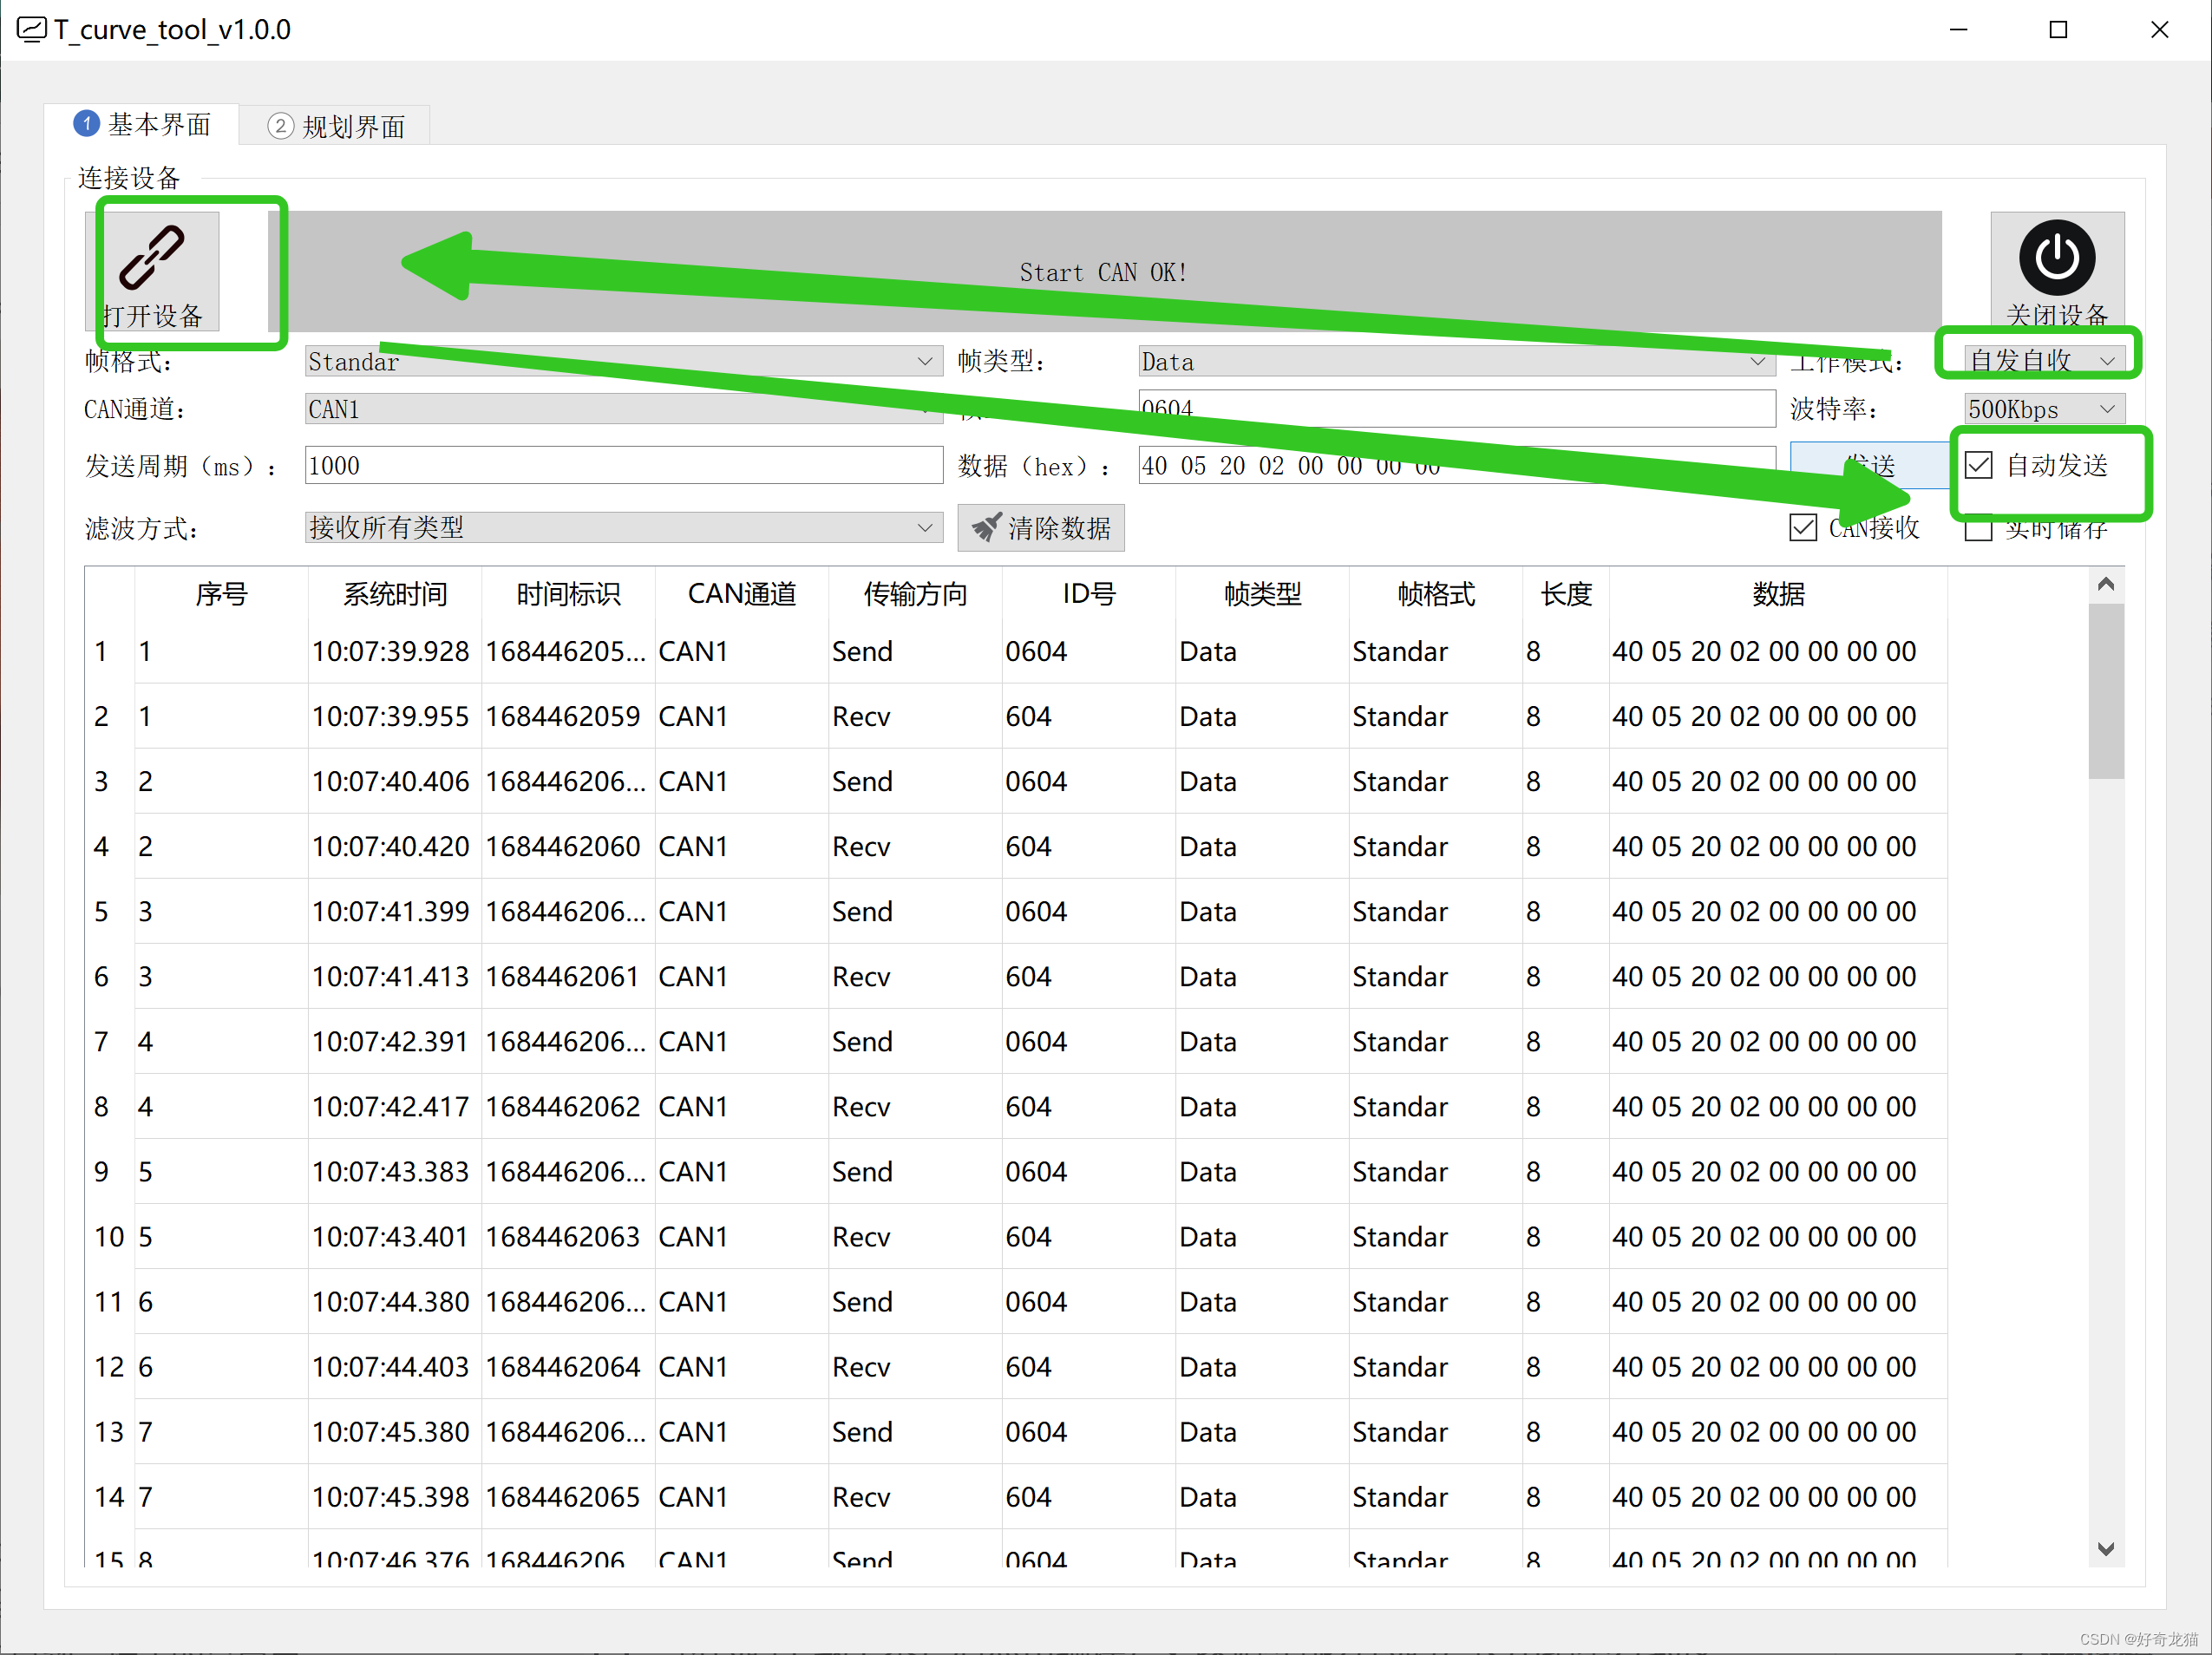Click the 关闭设备 power icon button
Image resolution: width=2212 pixels, height=1655 pixels.
2057,271
